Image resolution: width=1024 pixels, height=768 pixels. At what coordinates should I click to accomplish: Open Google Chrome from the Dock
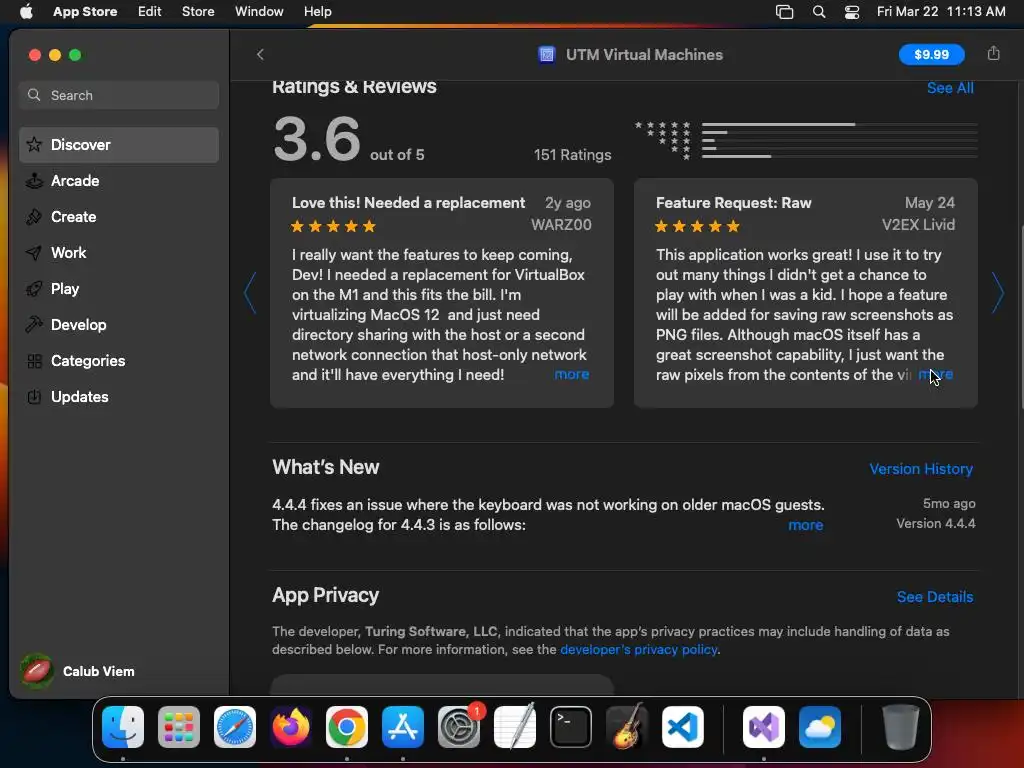point(347,727)
